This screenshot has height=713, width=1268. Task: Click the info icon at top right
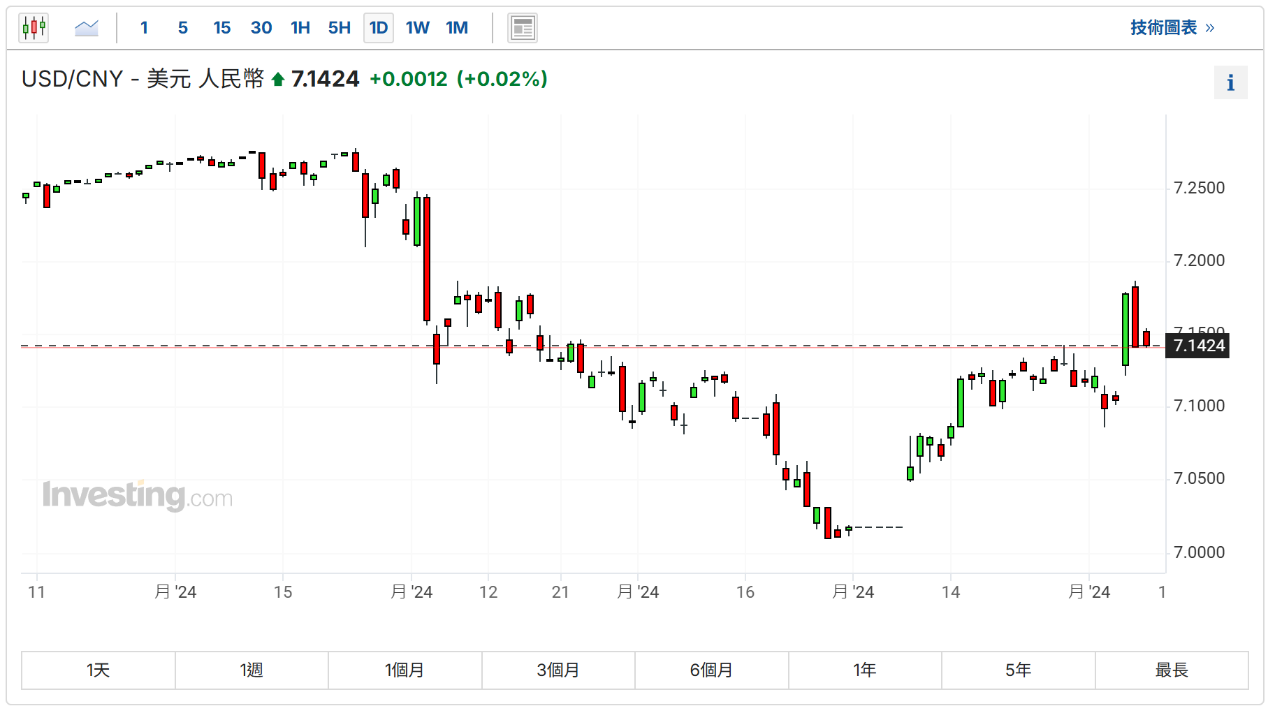click(1230, 83)
